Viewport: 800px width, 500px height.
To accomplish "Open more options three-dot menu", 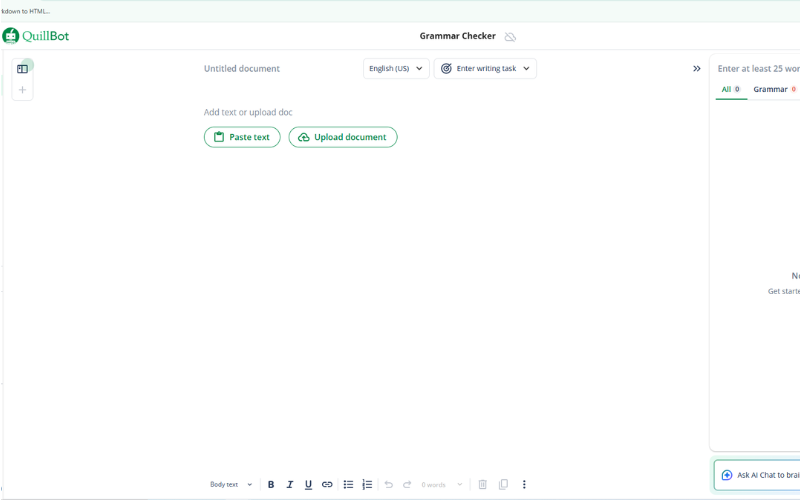I will click(524, 484).
